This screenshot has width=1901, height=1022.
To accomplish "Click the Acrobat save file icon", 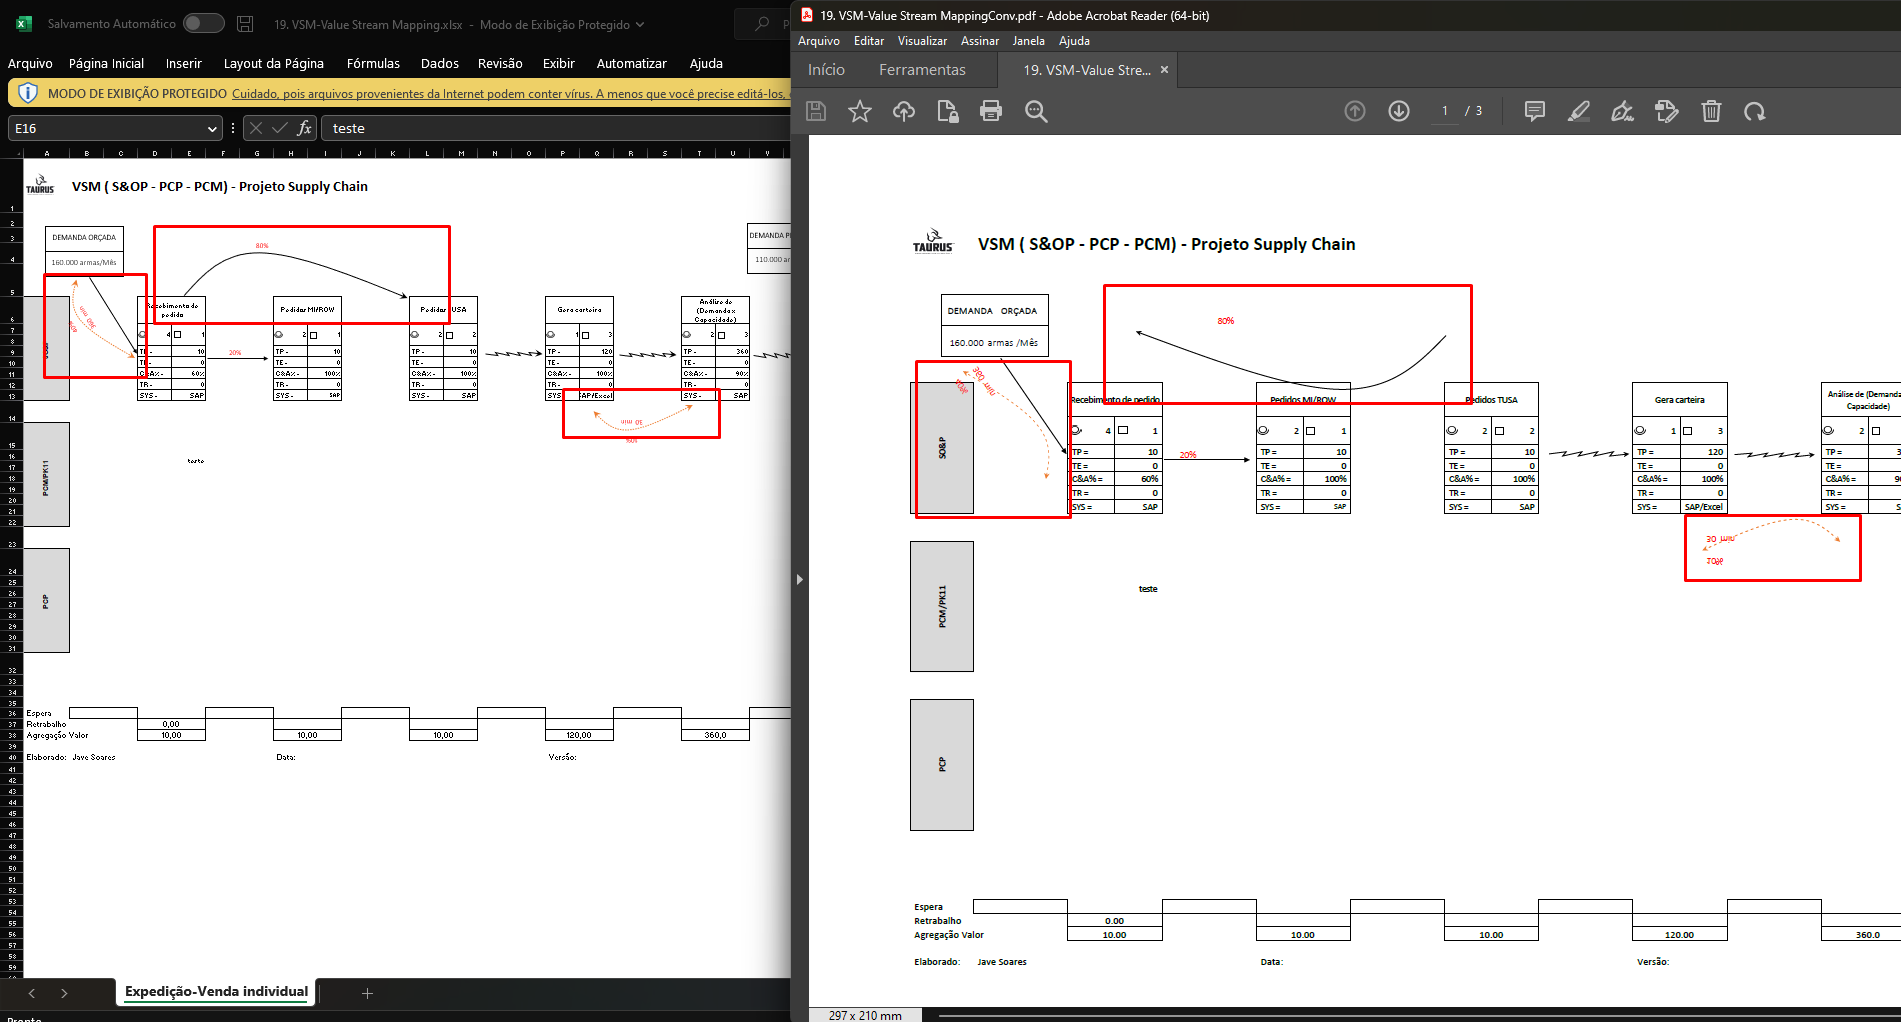I will pos(816,111).
